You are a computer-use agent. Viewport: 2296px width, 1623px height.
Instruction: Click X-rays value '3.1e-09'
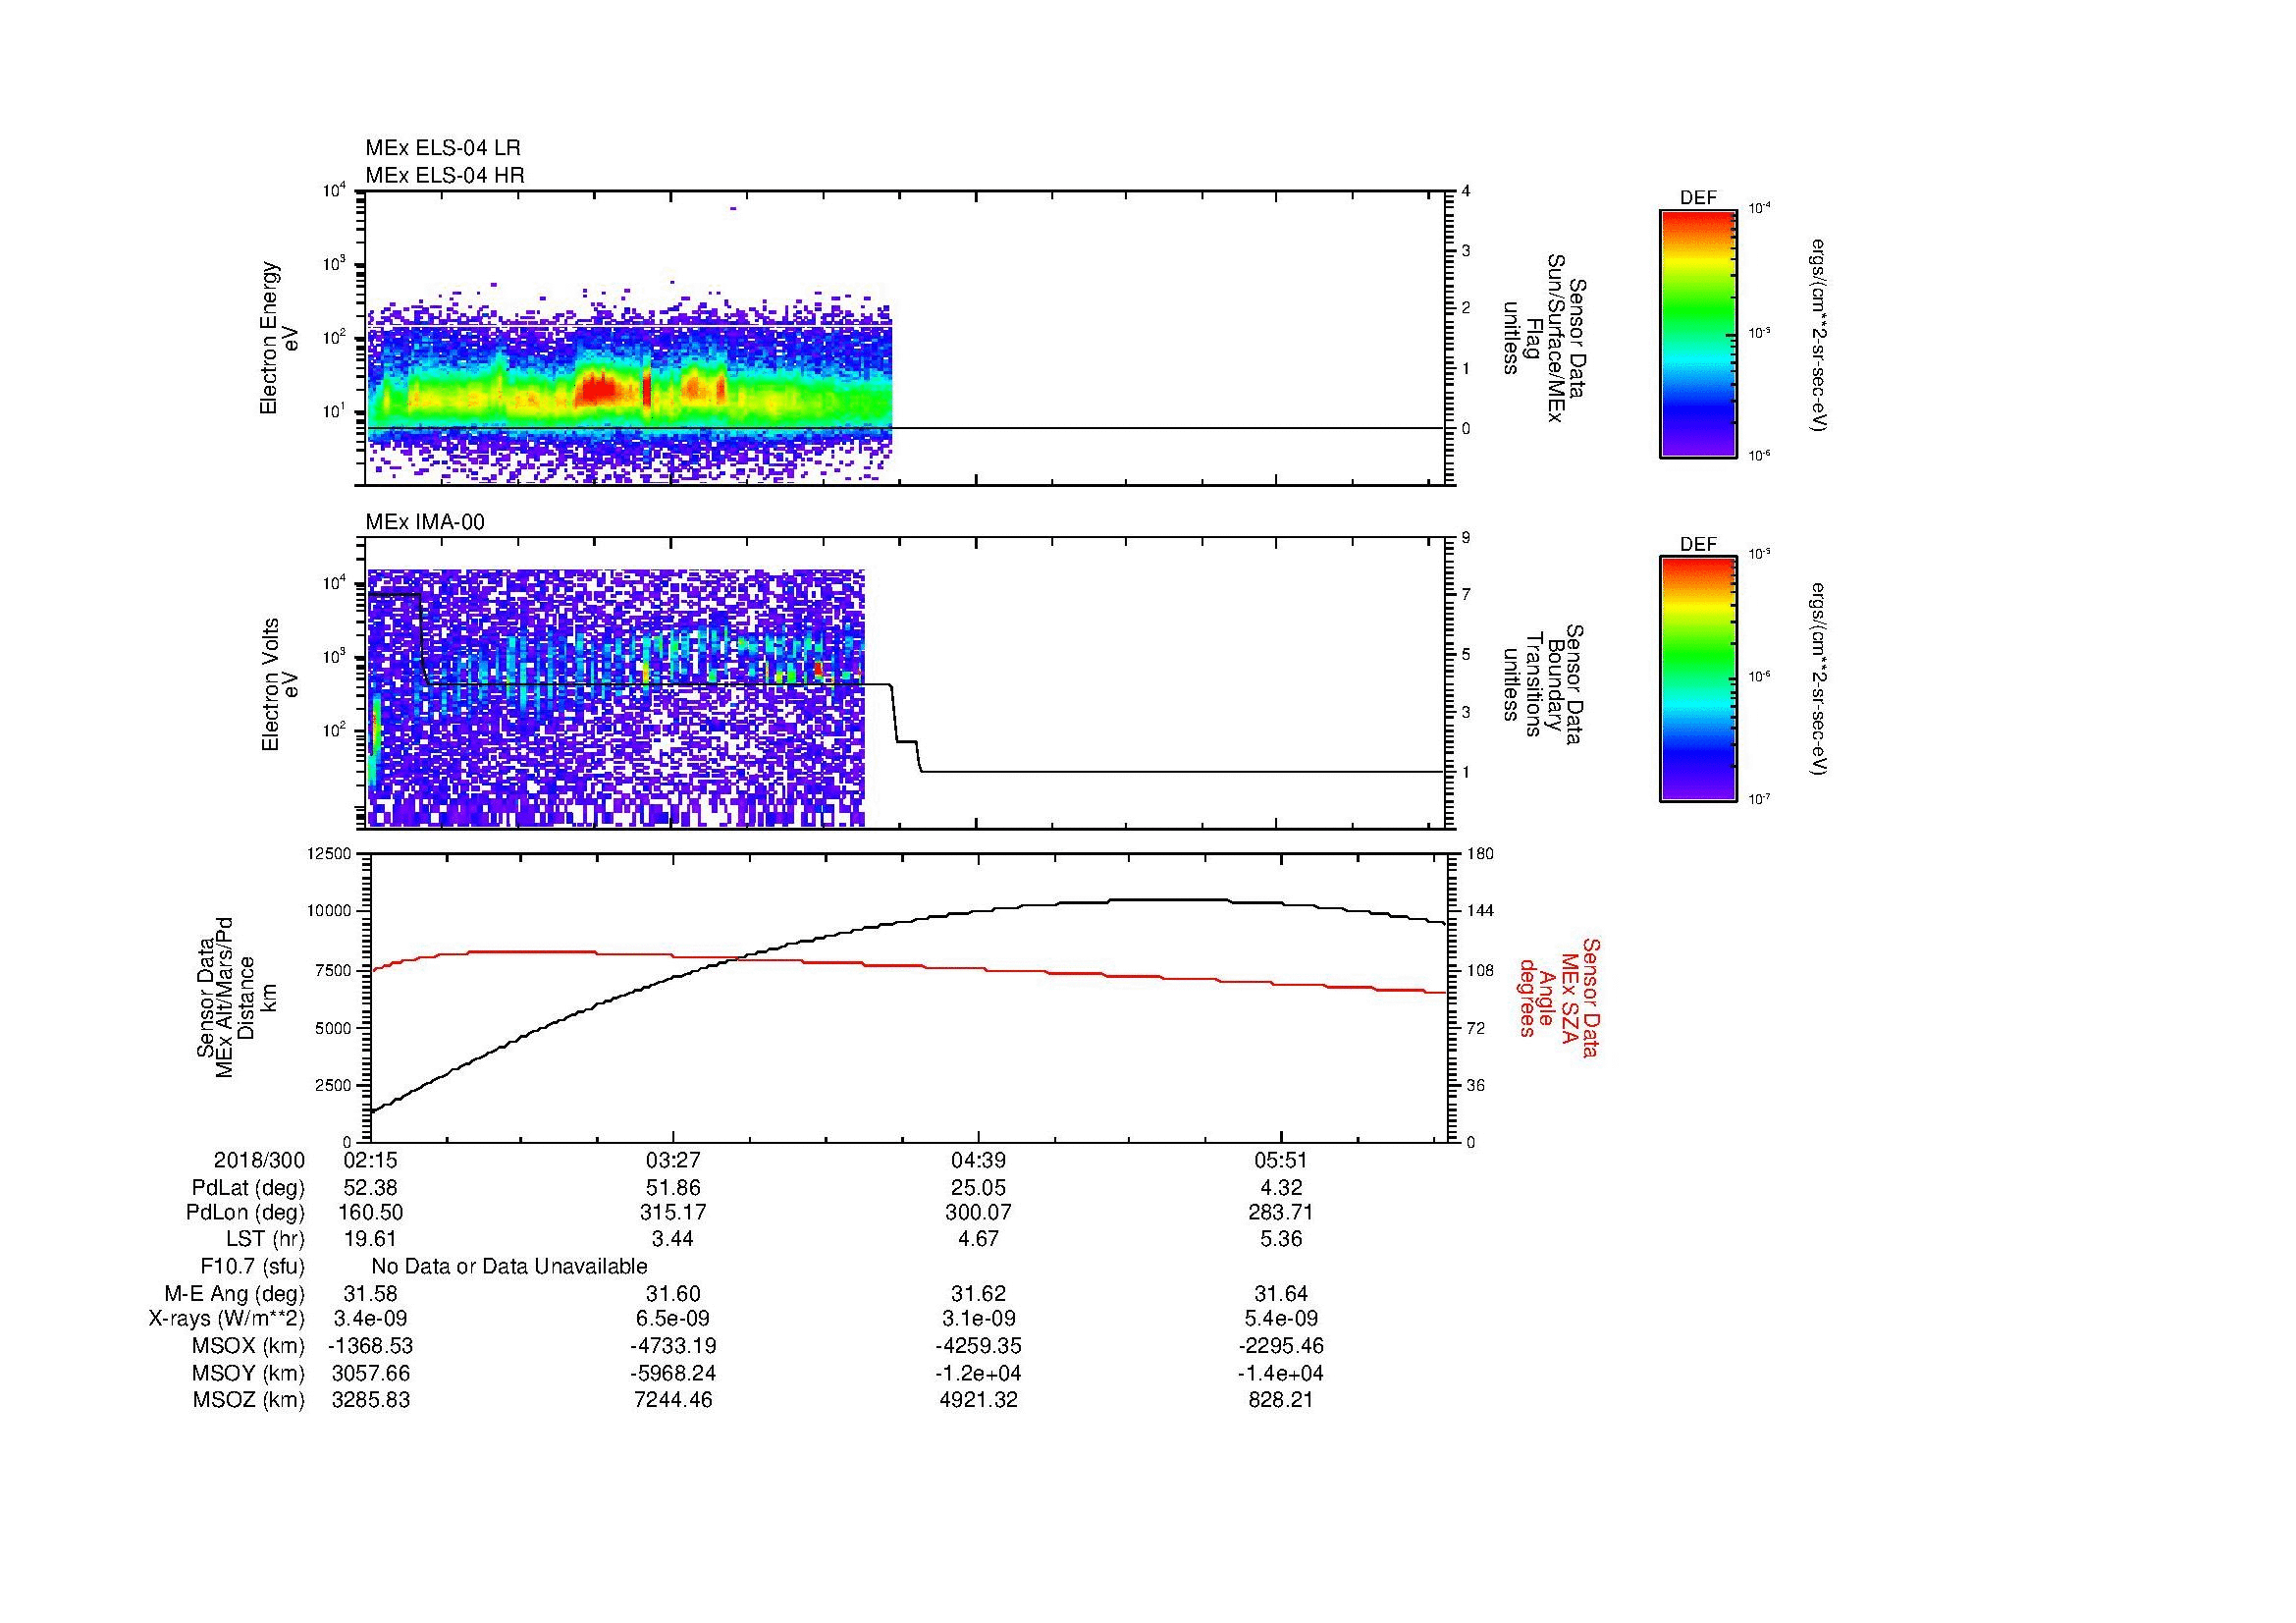pyautogui.click(x=978, y=1319)
